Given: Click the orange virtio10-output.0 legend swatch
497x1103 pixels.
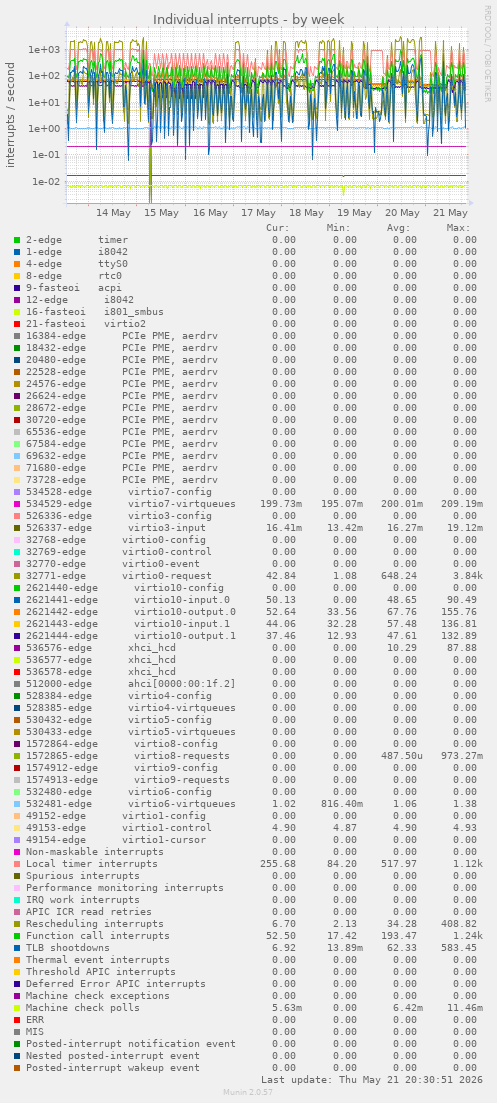Looking at the screenshot, I should click(17, 611).
